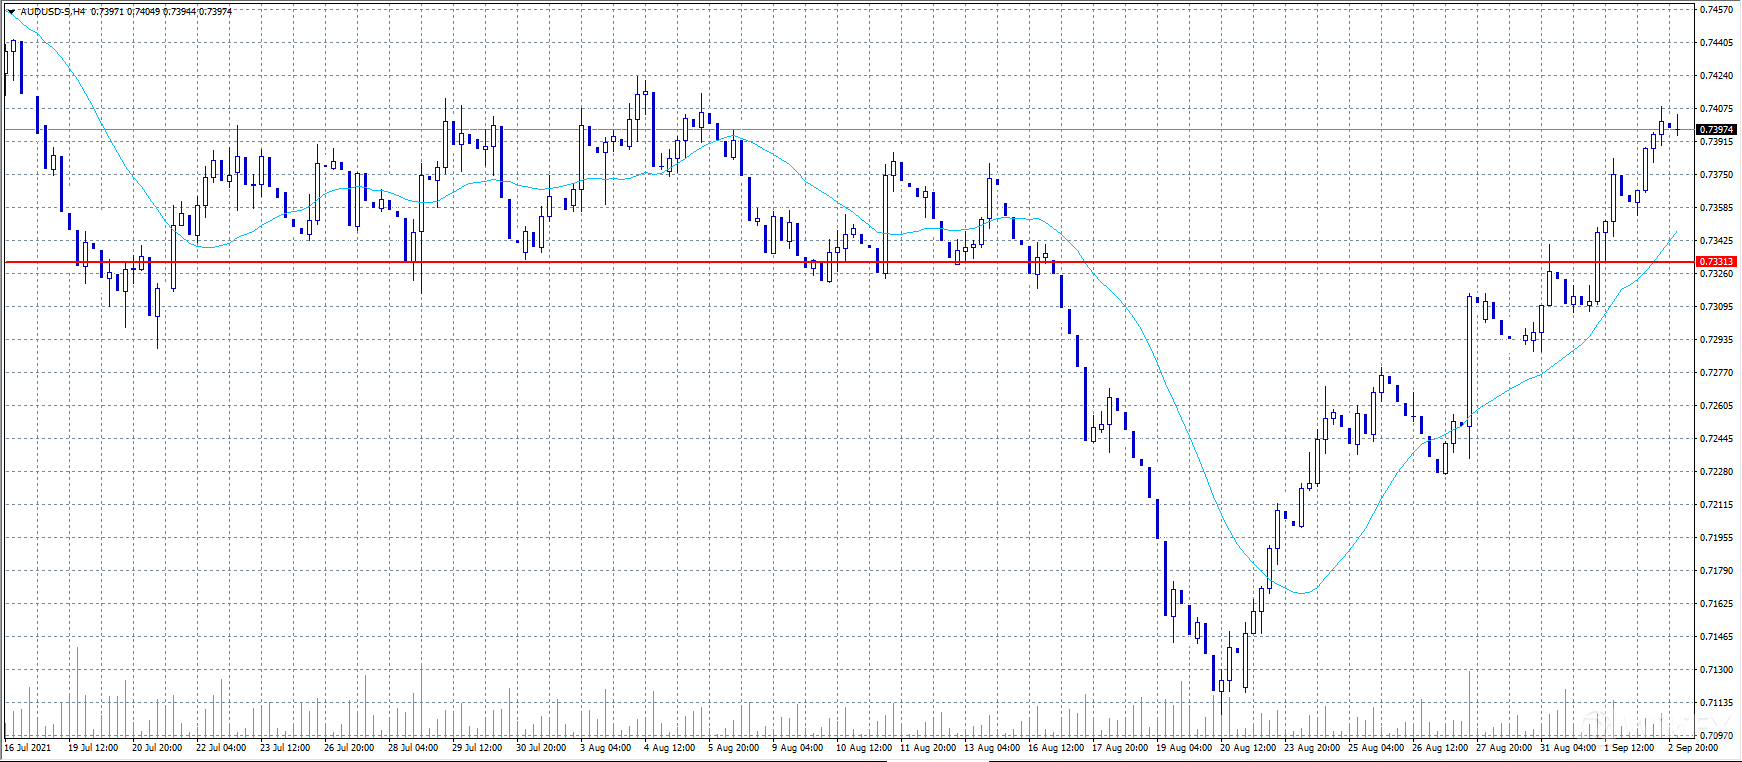1742x762 pixels.
Task: Click the 16 Jul 2021 date label
Action: pyautogui.click(x=28, y=748)
